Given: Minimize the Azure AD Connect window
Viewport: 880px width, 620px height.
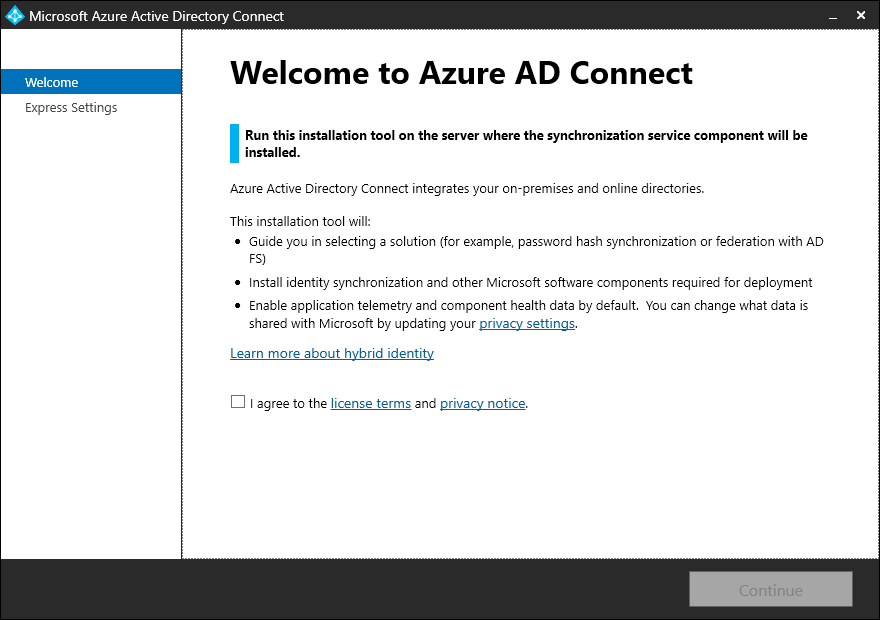Looking at the screenshot, I should pyautogui.click(x=833, y=16).
